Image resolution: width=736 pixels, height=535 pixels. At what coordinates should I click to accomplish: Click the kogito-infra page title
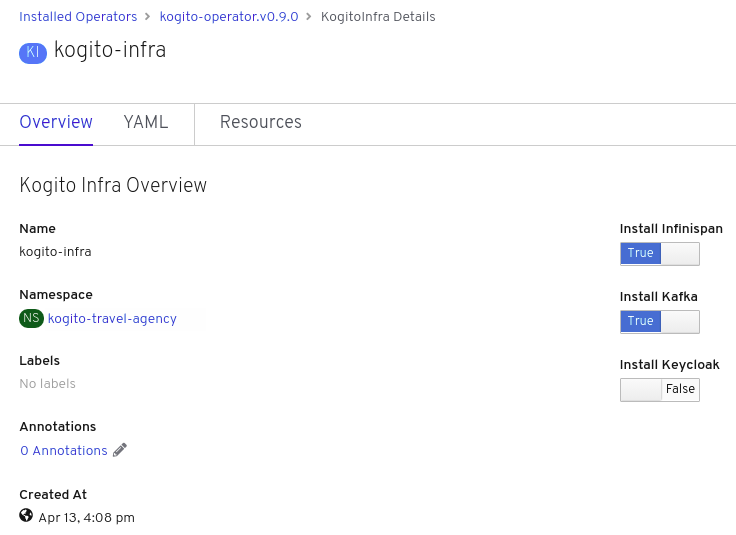(110, 51)
